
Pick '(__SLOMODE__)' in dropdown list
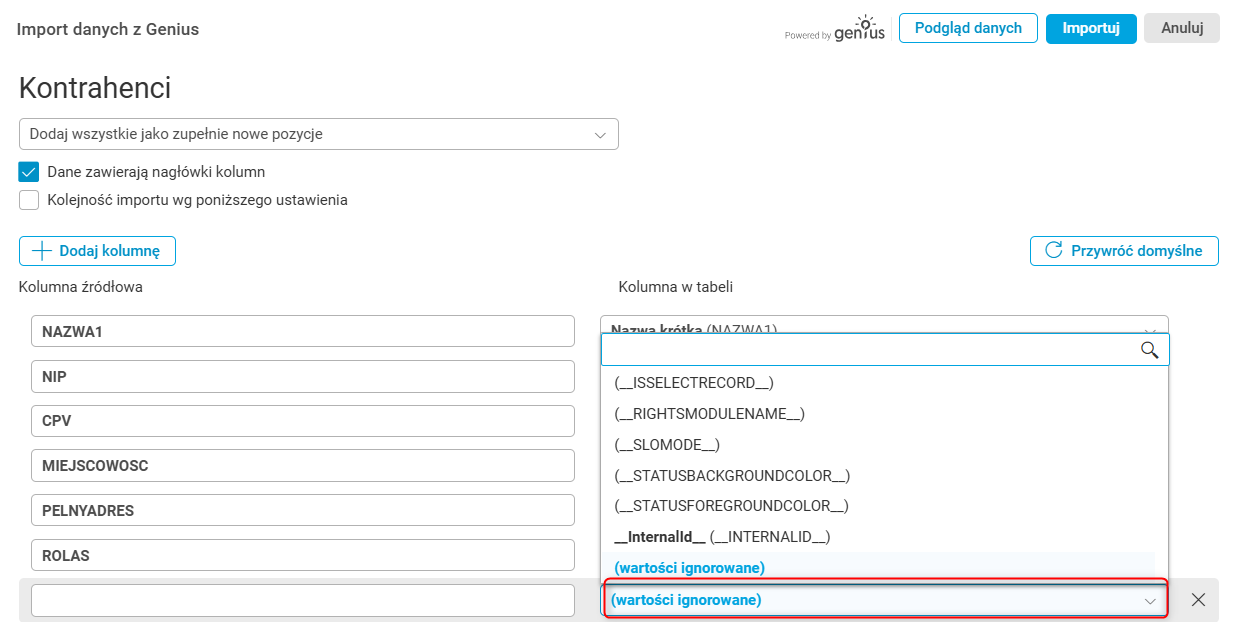(x=667, y=444)
